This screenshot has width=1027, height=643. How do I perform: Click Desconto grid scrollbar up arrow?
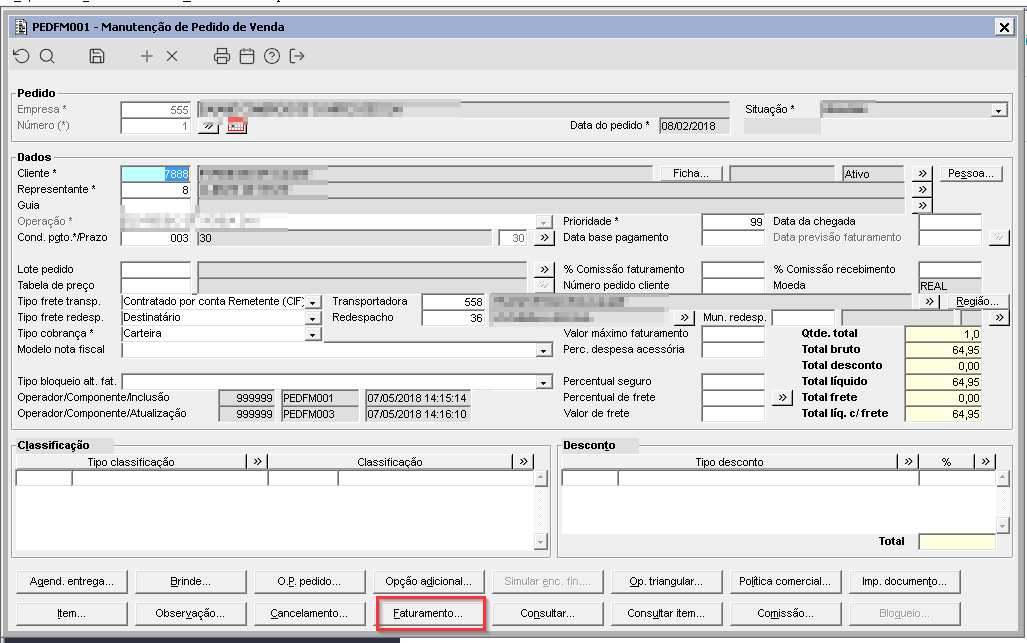pos(1003,479)
